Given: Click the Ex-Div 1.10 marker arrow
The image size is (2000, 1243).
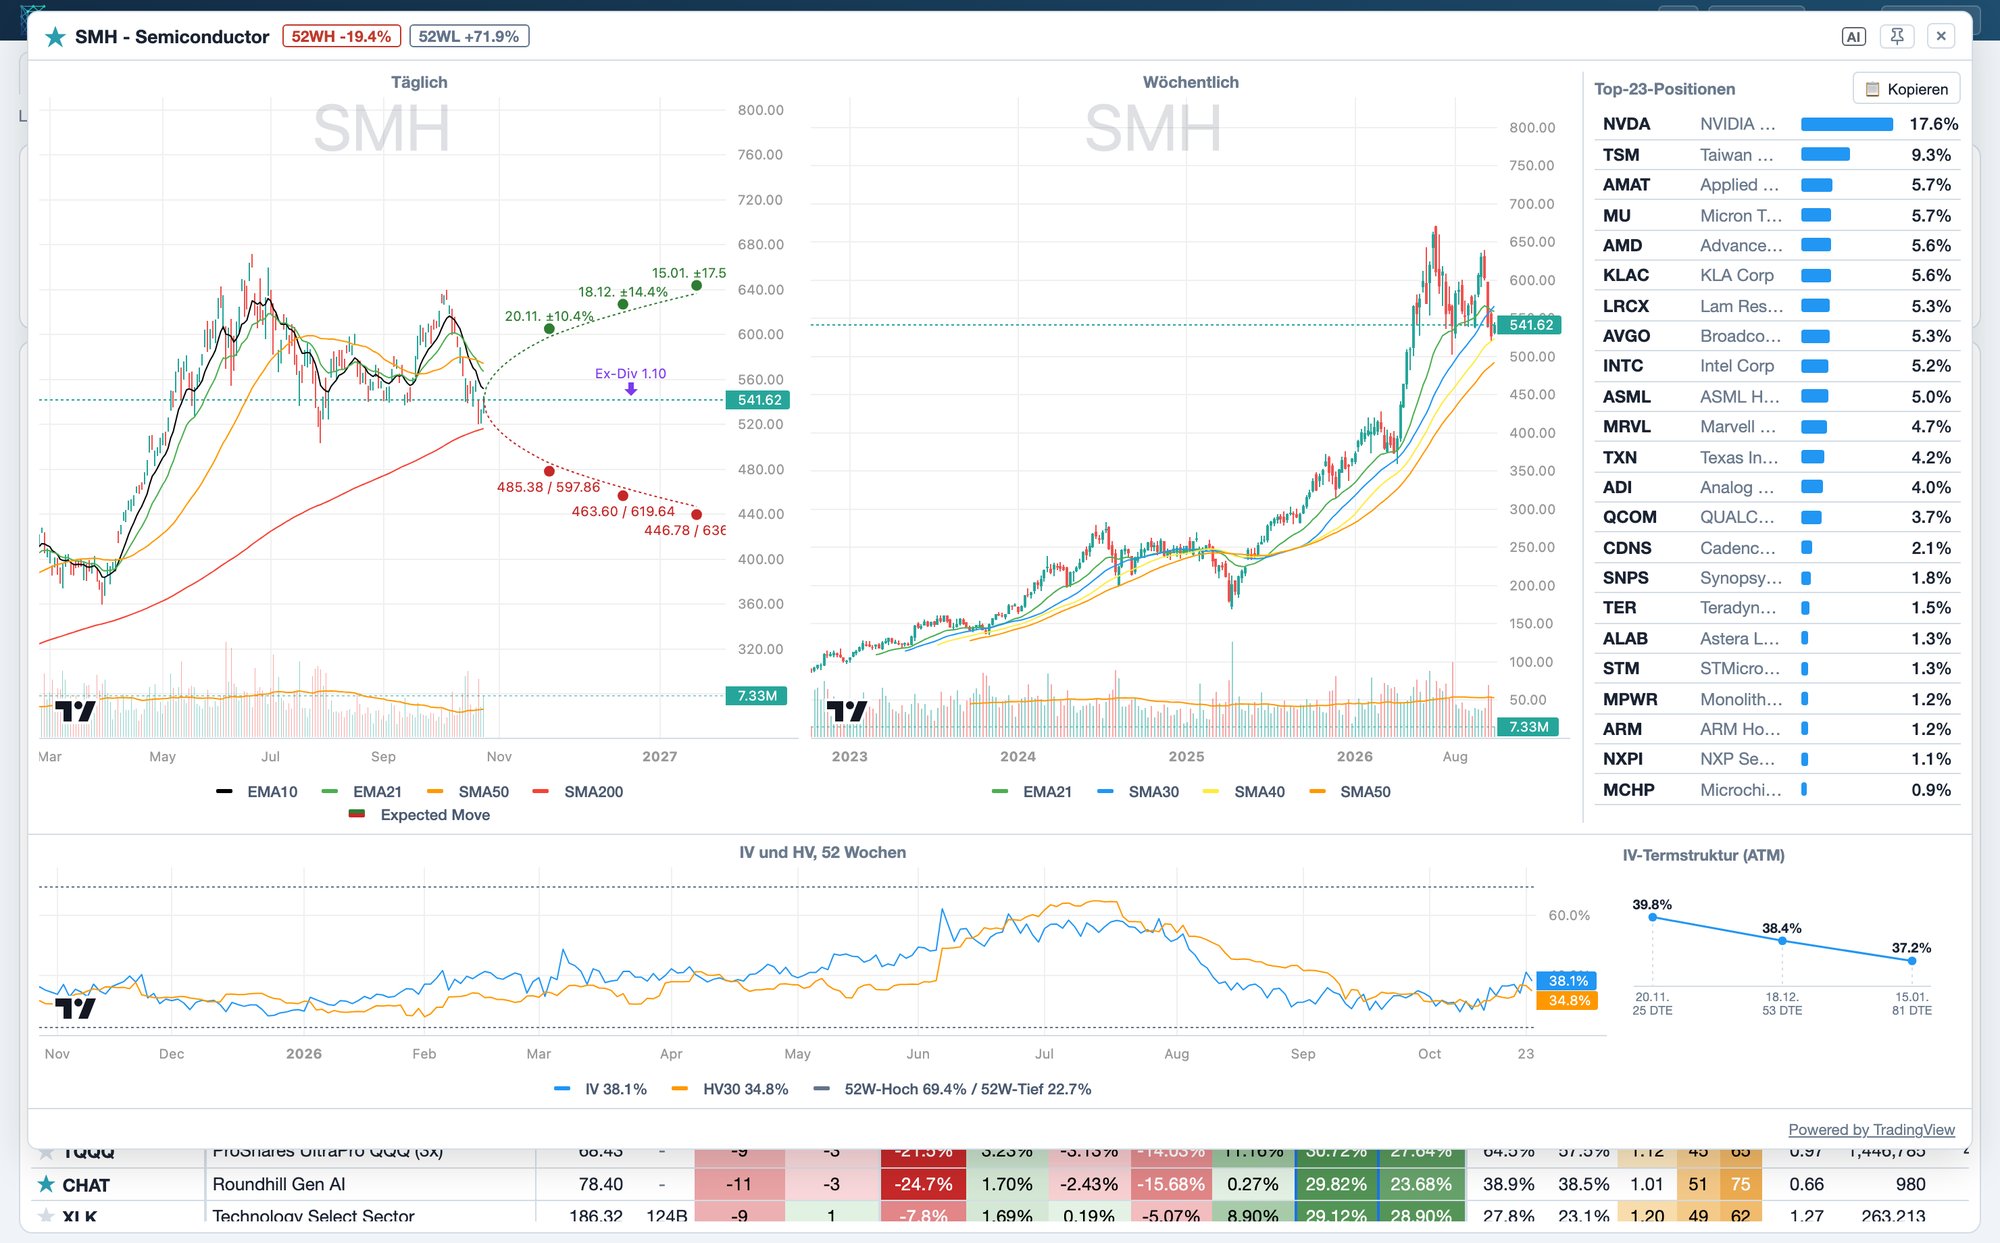Looking at the screenshot, I should coord(631,389).
